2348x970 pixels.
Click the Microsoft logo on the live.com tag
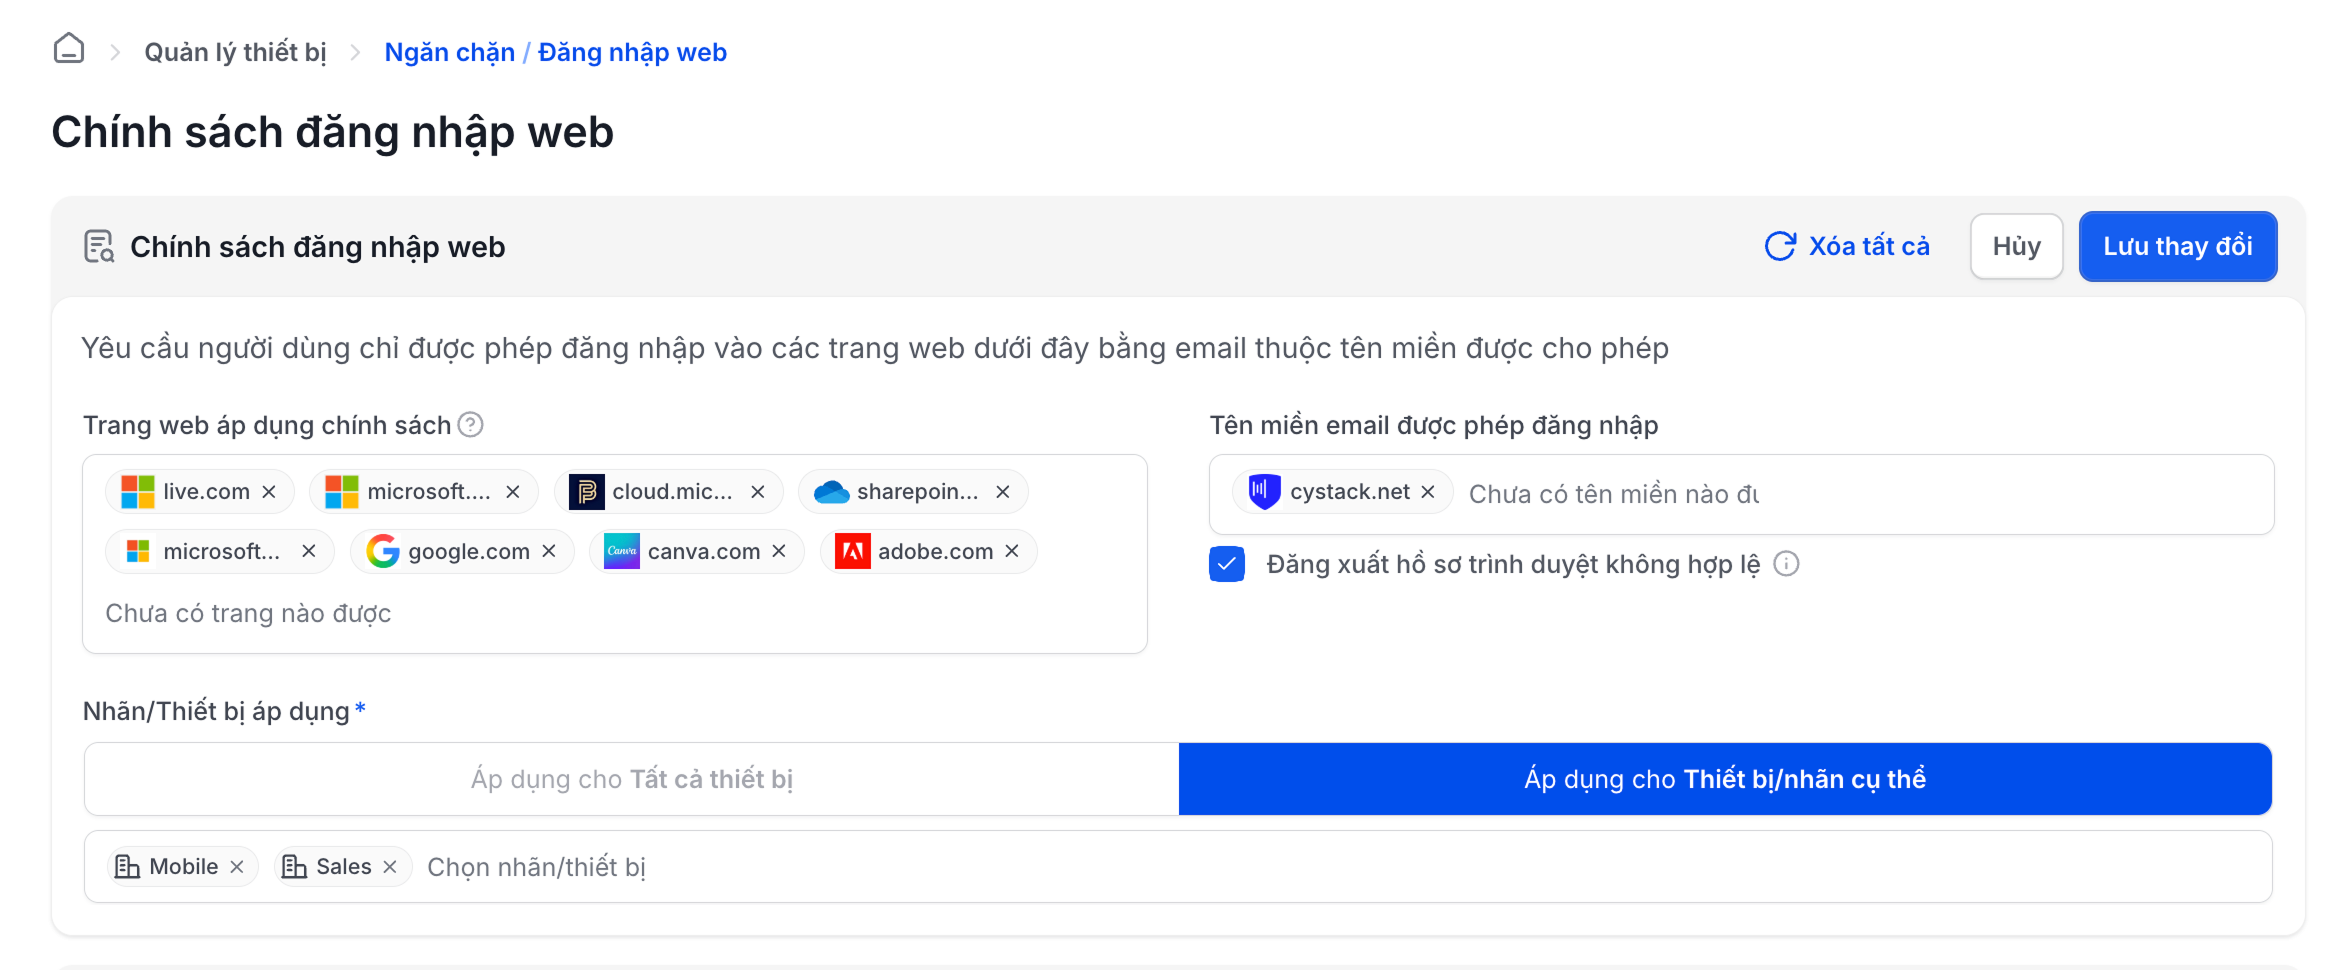[138, 491]
